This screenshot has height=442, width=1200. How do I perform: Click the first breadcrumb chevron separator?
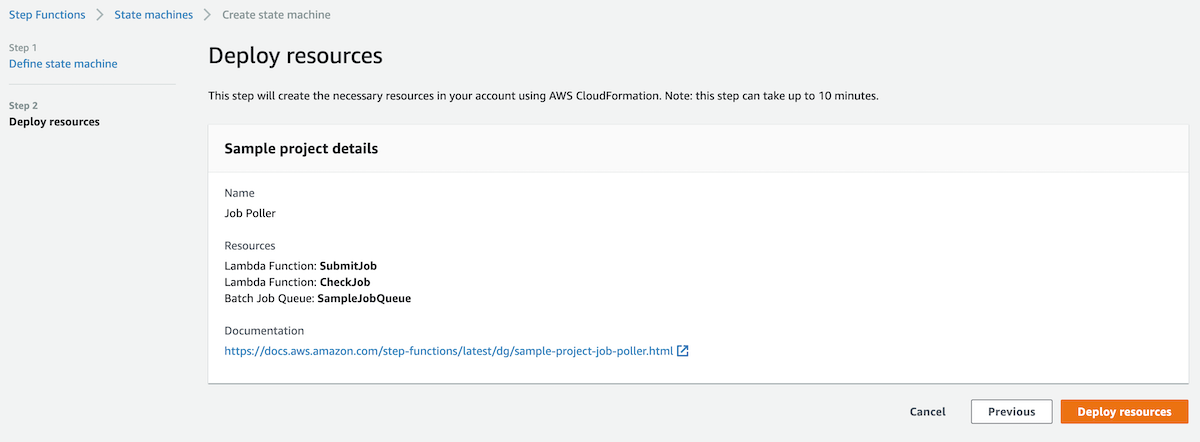coord(100,15)
